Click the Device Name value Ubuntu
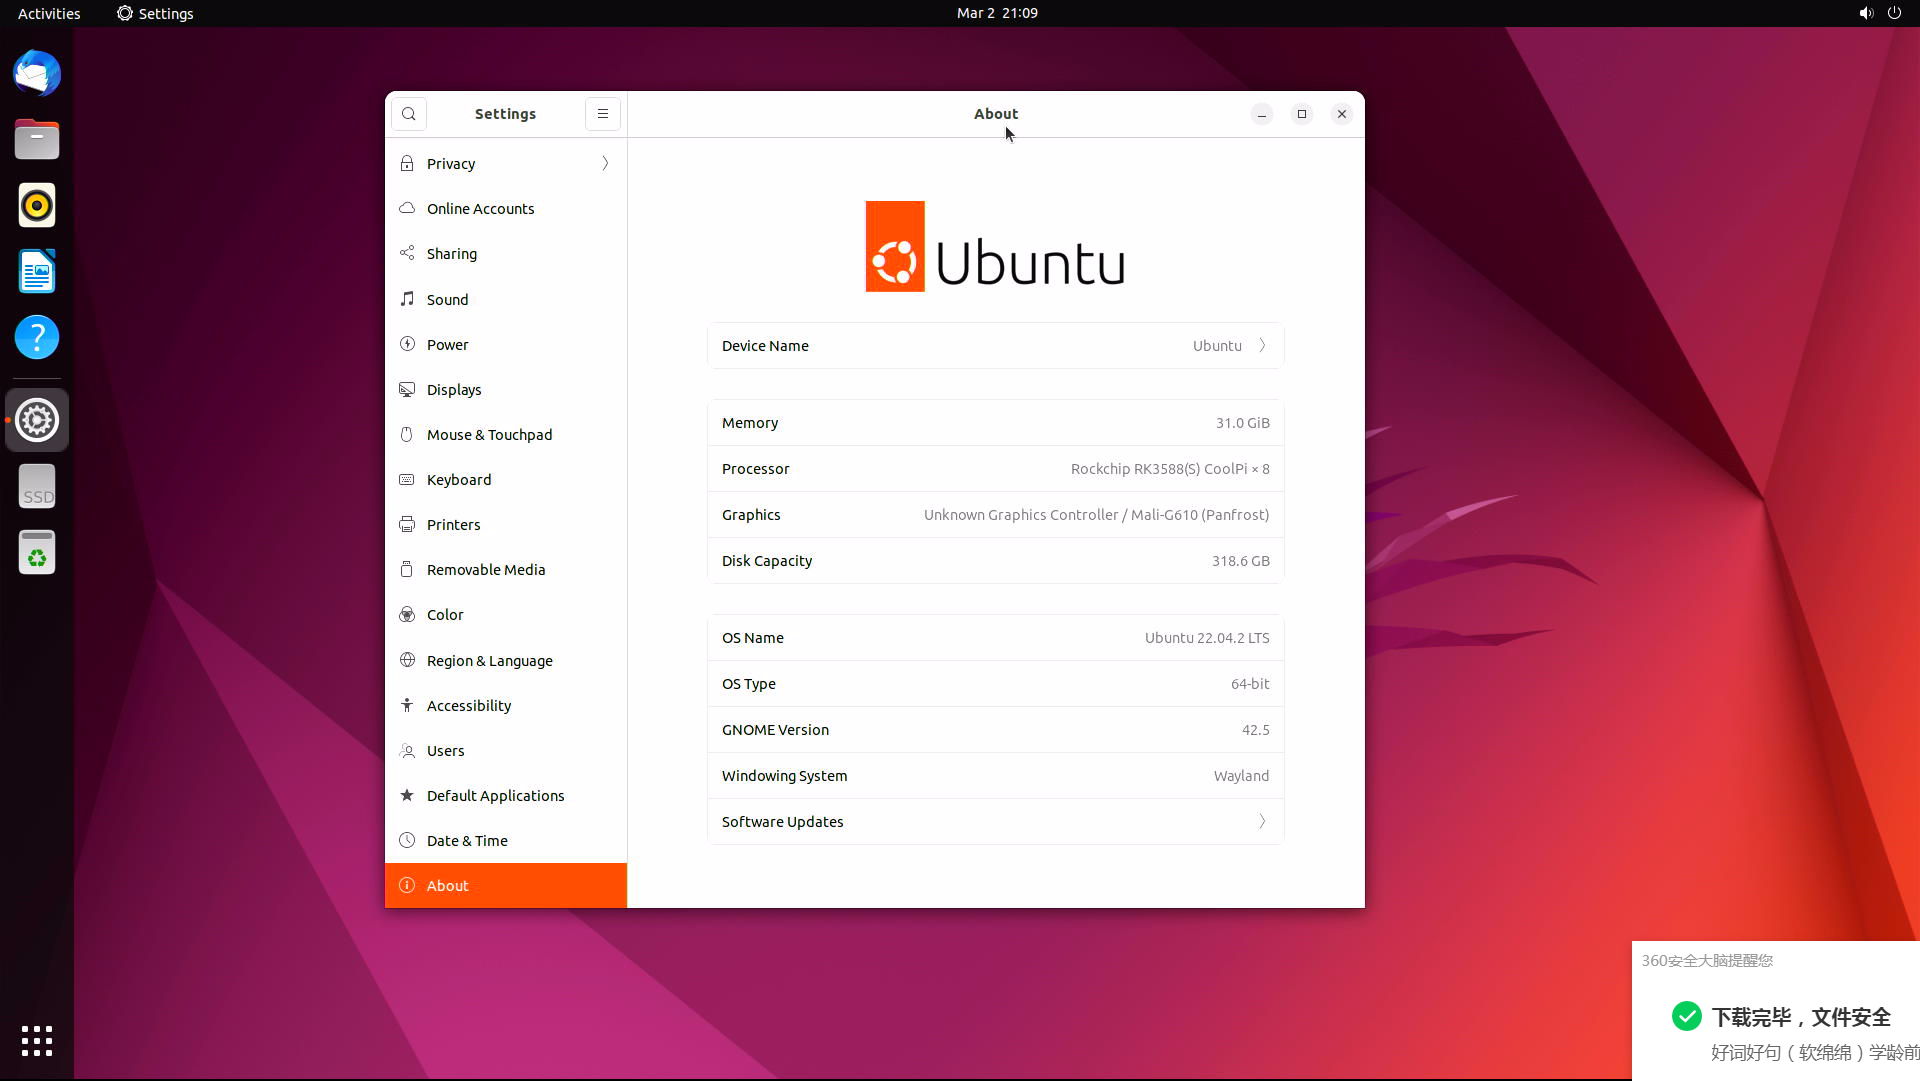 click(x=1217, y=346)
